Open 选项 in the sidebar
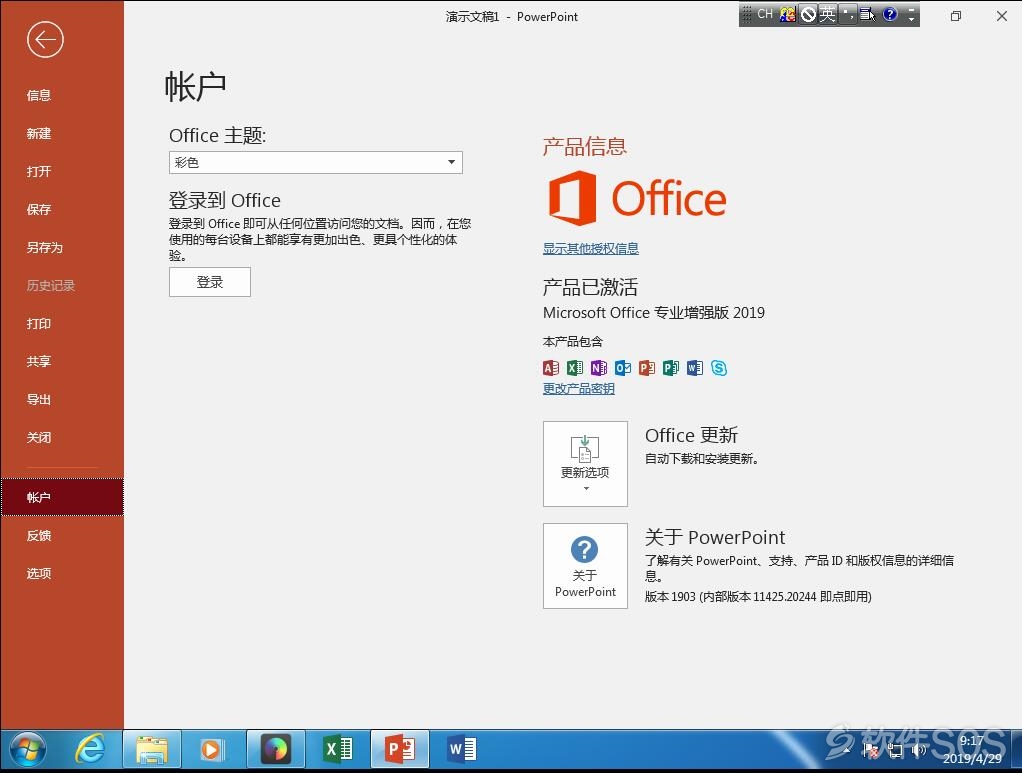The width and height of the screenshot is (1022, 773). [38, 574]
